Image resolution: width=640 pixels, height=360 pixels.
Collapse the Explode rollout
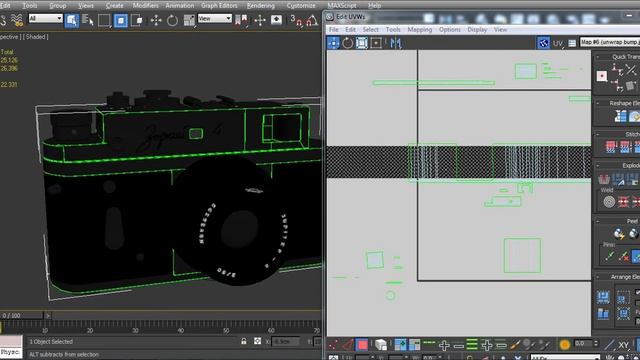tap(598, 166)
